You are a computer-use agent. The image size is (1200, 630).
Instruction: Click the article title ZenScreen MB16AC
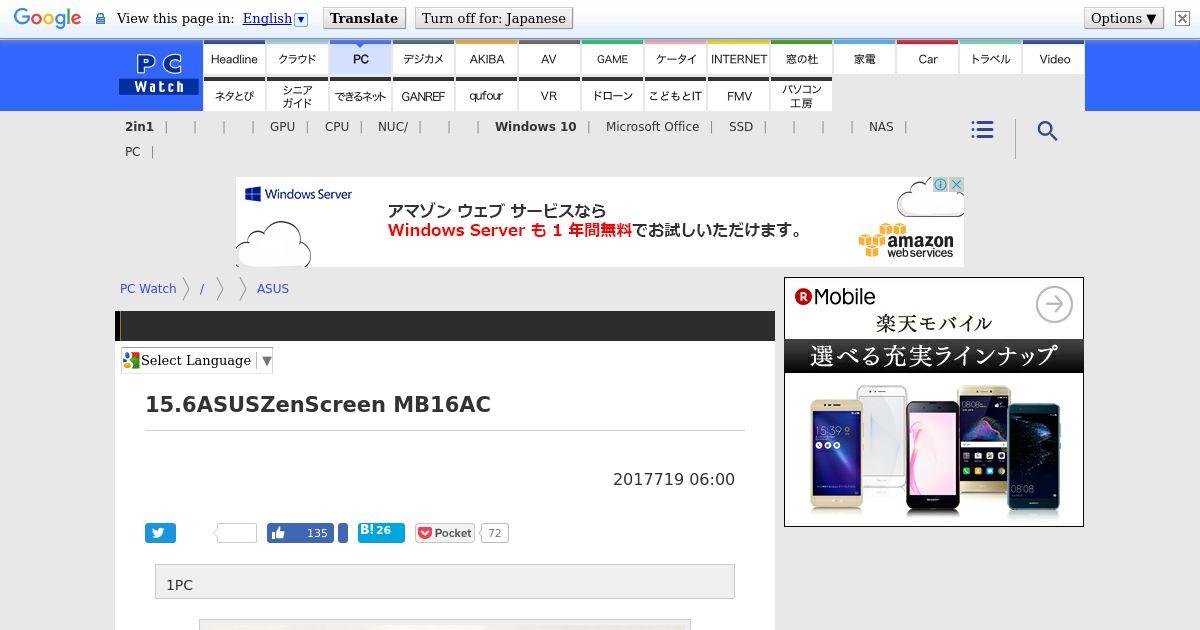[318, 405]
